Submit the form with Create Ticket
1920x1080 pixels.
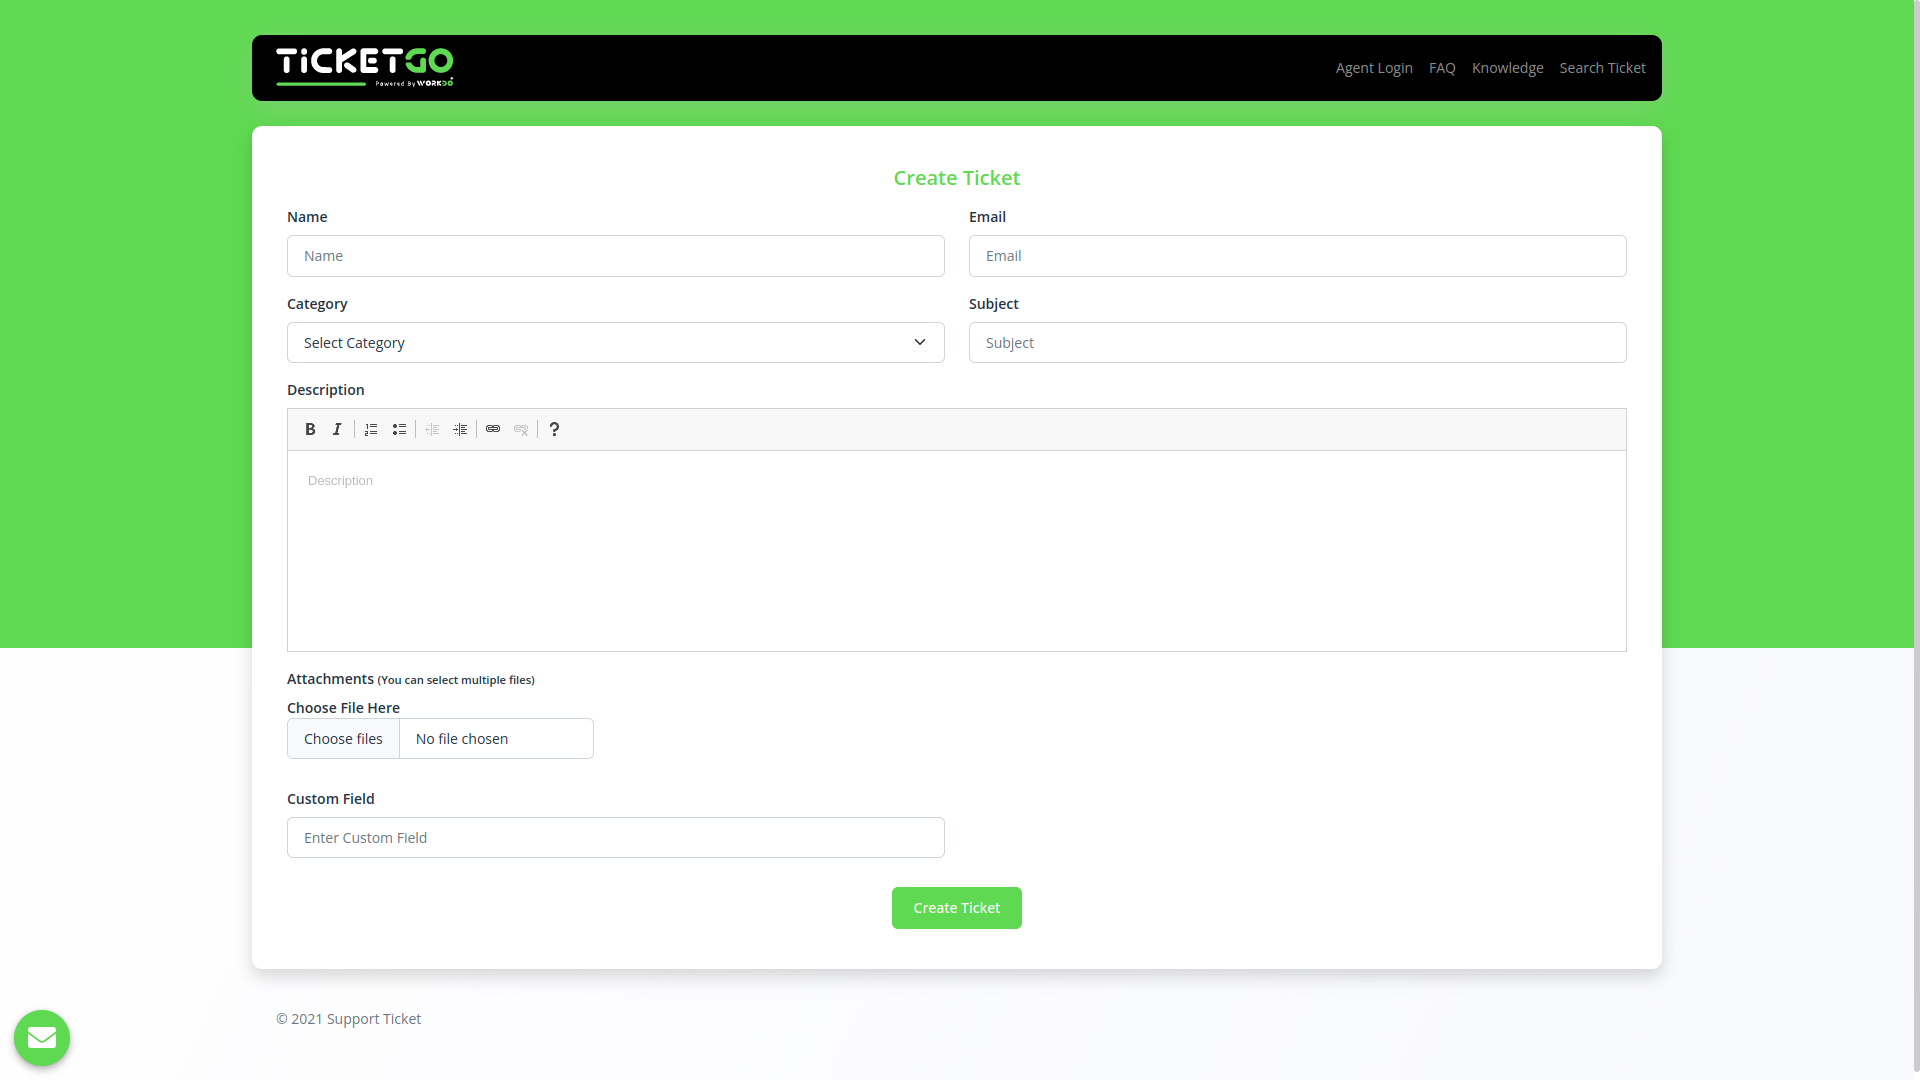(x=956, y=907)
